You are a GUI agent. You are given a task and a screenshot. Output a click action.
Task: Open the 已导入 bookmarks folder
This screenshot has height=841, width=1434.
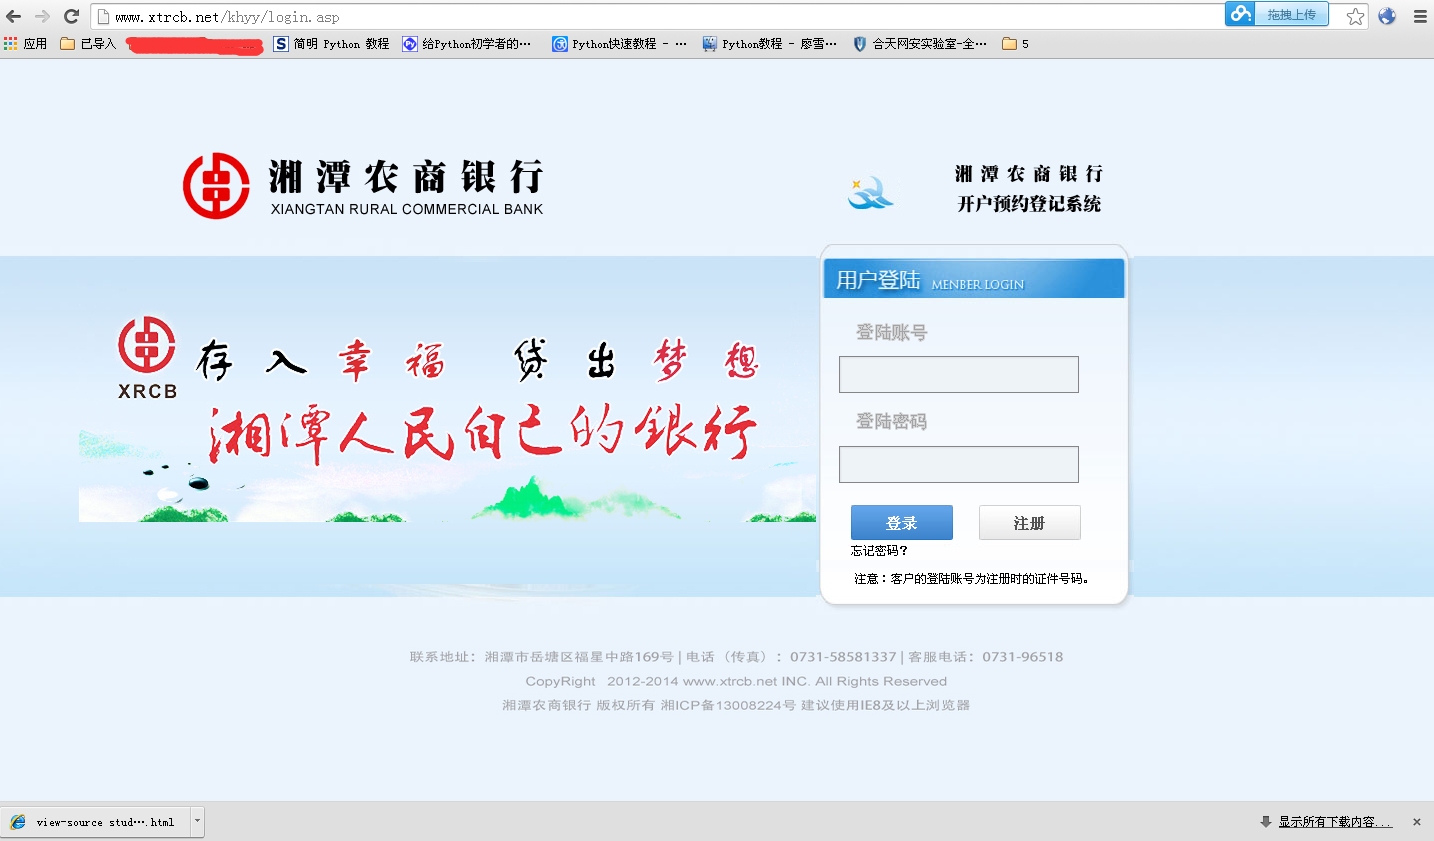pos(88,44)
